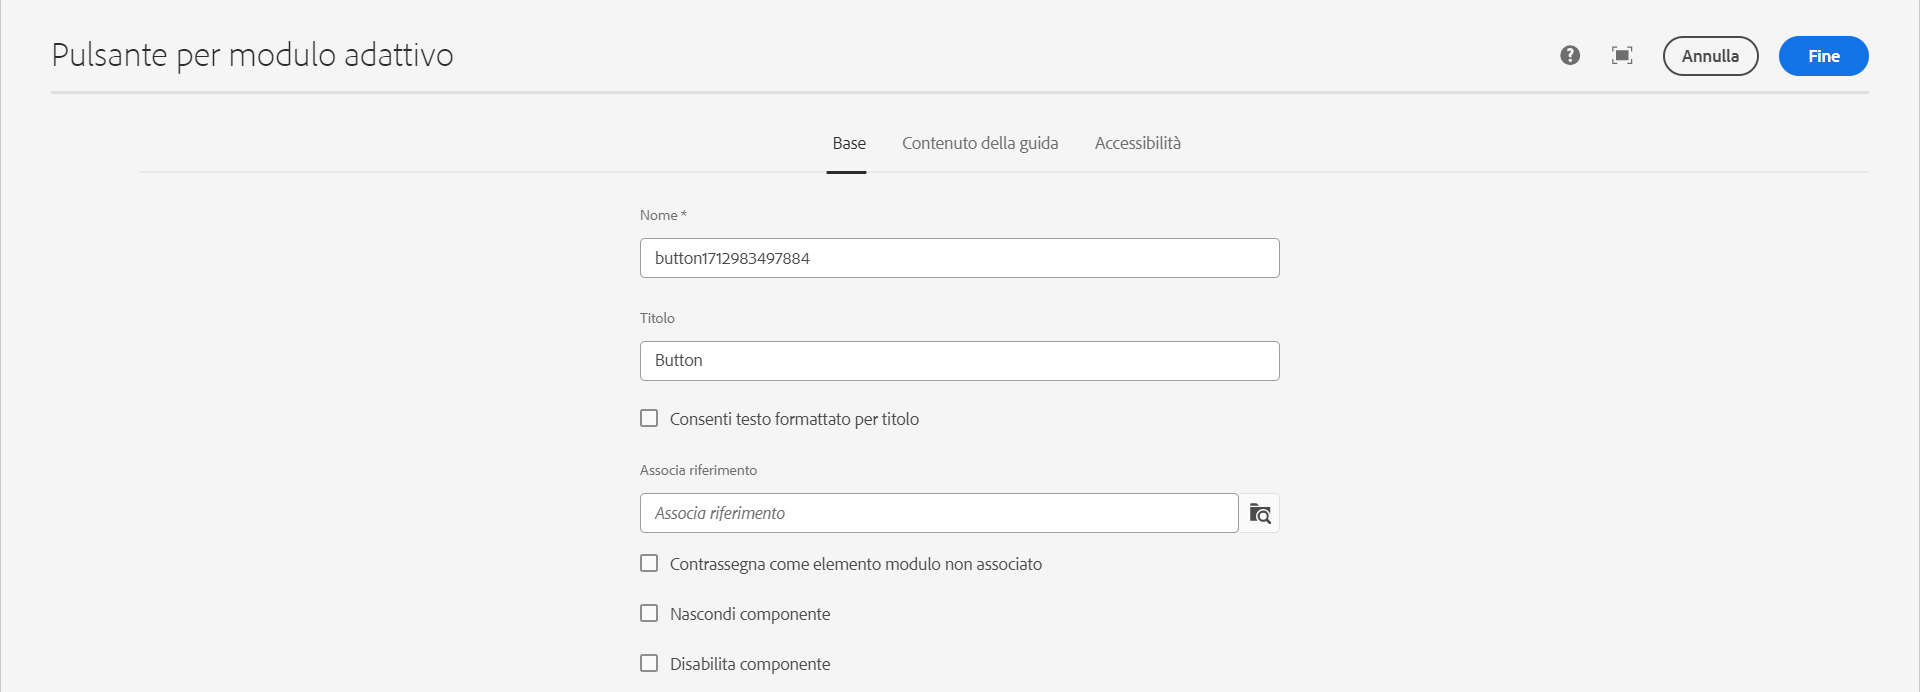
Task: Open the reference browse folder icon
Action: pos(1260,513)
